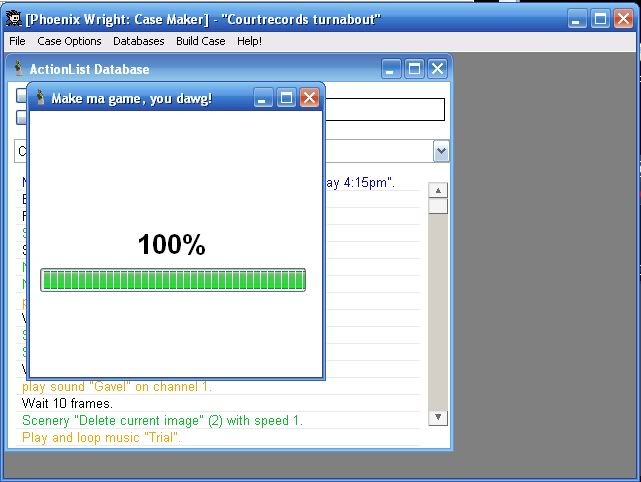Screen dimensions: 641x482
Task: Close the ActionList Database window
Action: pyautogui.click(x=437, y=69)
